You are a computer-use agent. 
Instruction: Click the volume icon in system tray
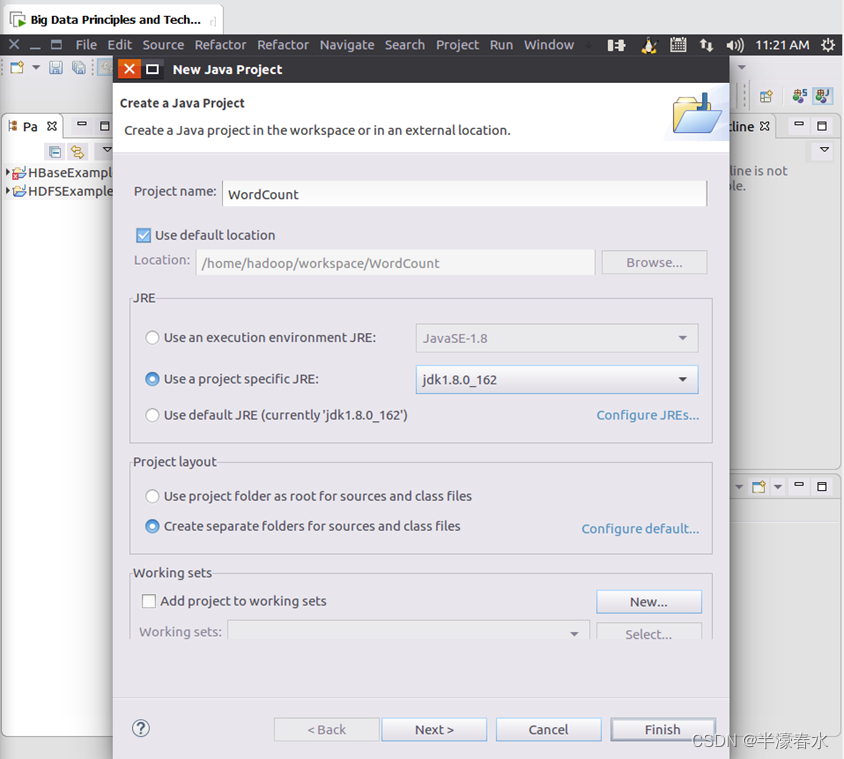tap(735, 45)
